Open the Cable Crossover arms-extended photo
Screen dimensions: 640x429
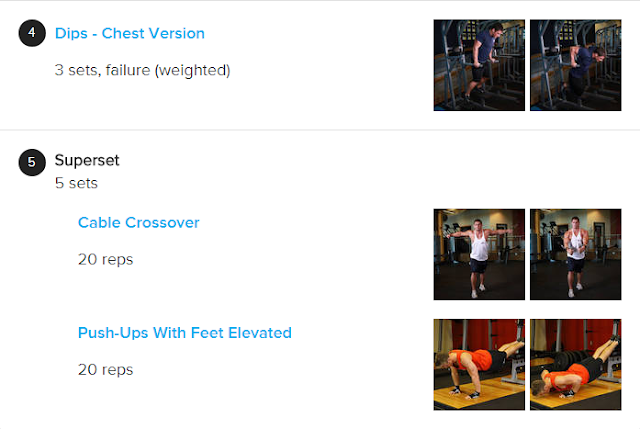coord(479,254)
